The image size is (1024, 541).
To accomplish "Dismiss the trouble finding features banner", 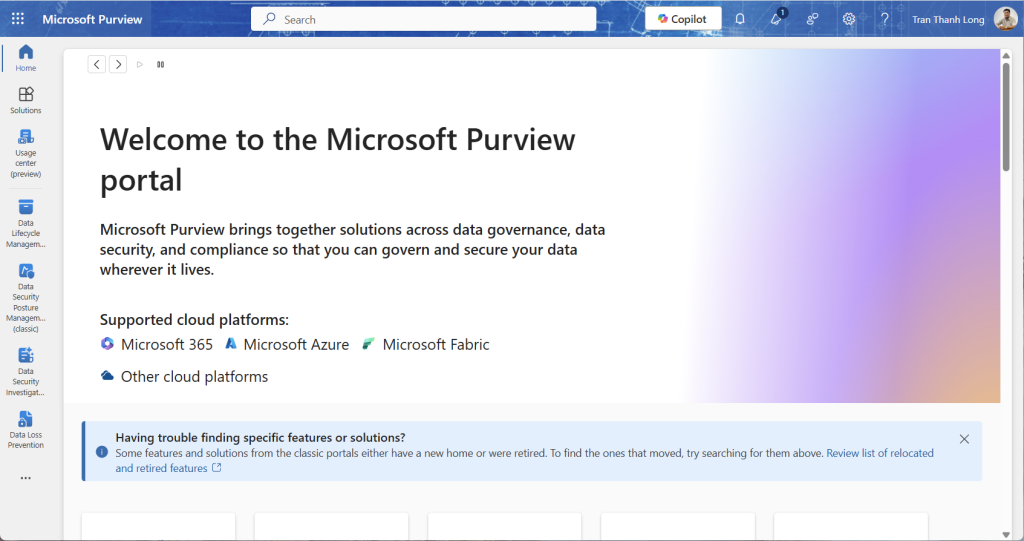I will coord(964,439).
